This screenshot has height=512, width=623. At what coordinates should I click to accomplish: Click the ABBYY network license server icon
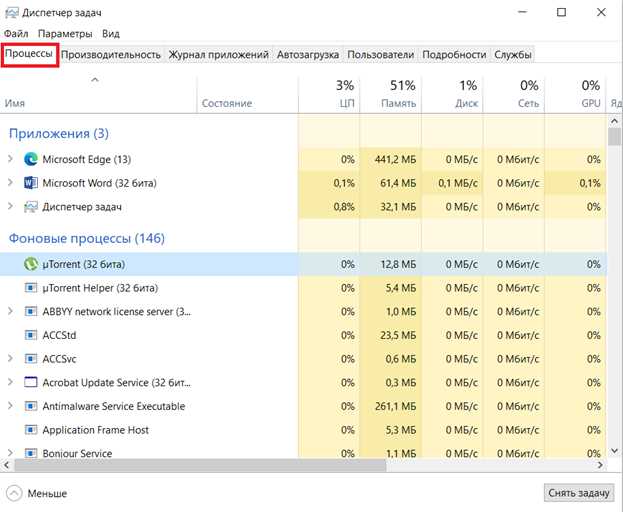pos(31,311)
